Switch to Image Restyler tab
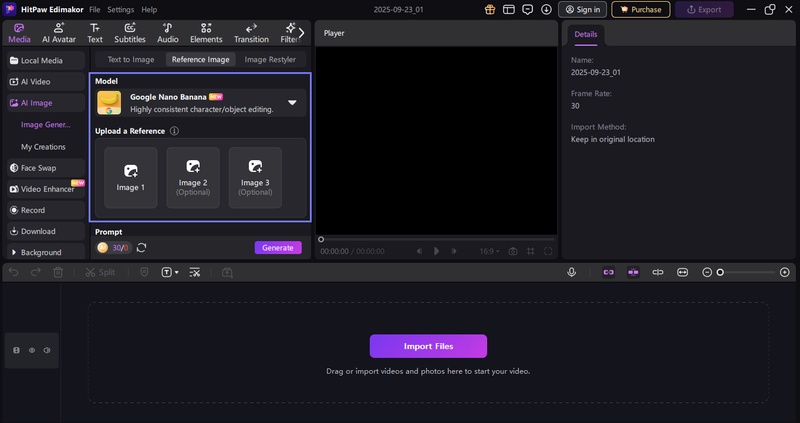800x423 pixels. (270, 59)
